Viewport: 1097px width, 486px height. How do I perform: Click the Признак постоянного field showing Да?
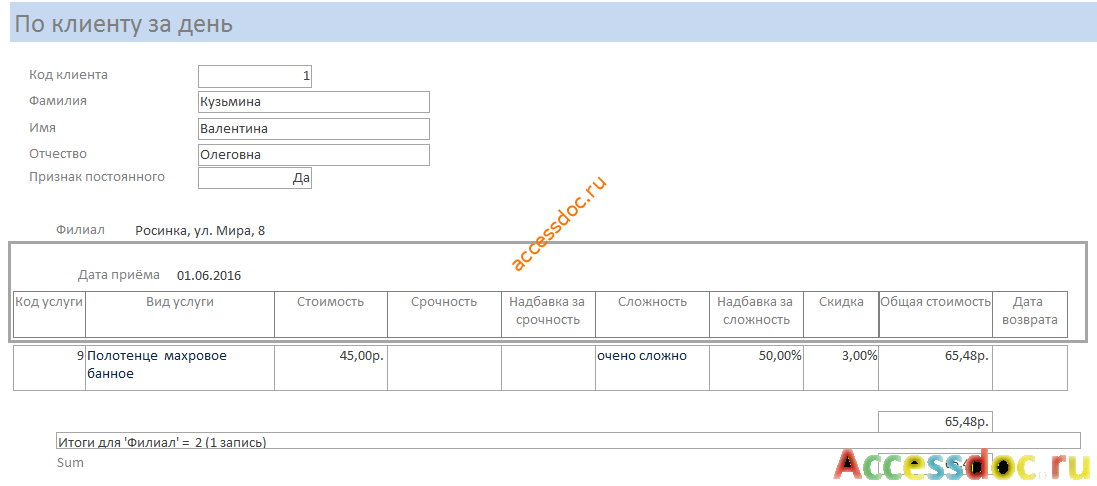coord(255,178)
